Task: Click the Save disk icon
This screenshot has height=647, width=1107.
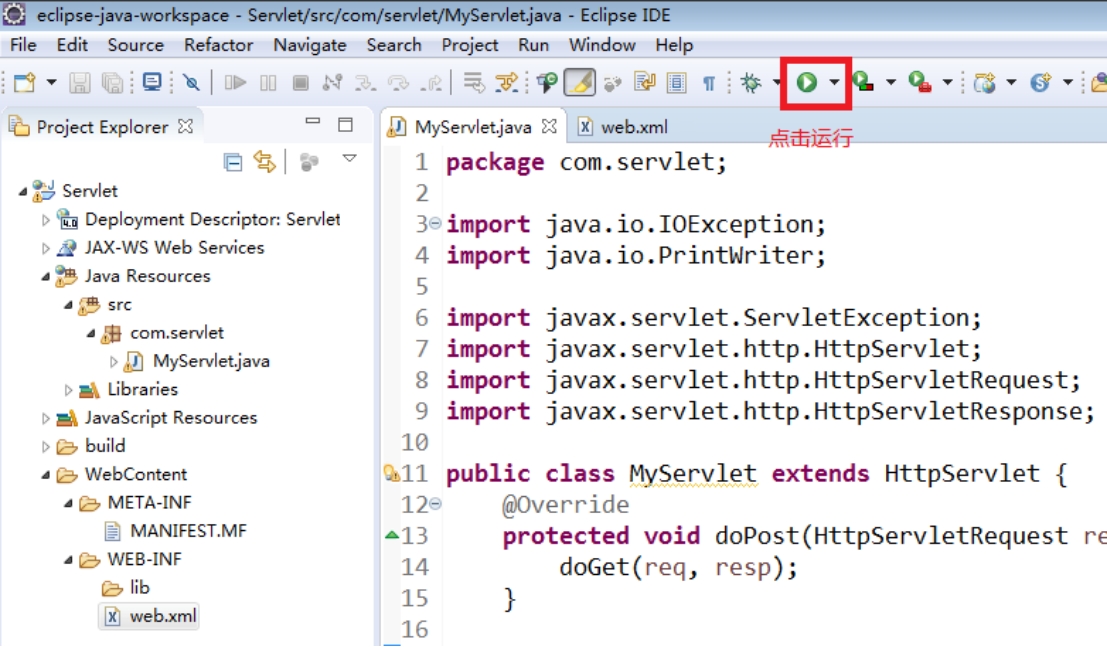Action: coord(79,83)
